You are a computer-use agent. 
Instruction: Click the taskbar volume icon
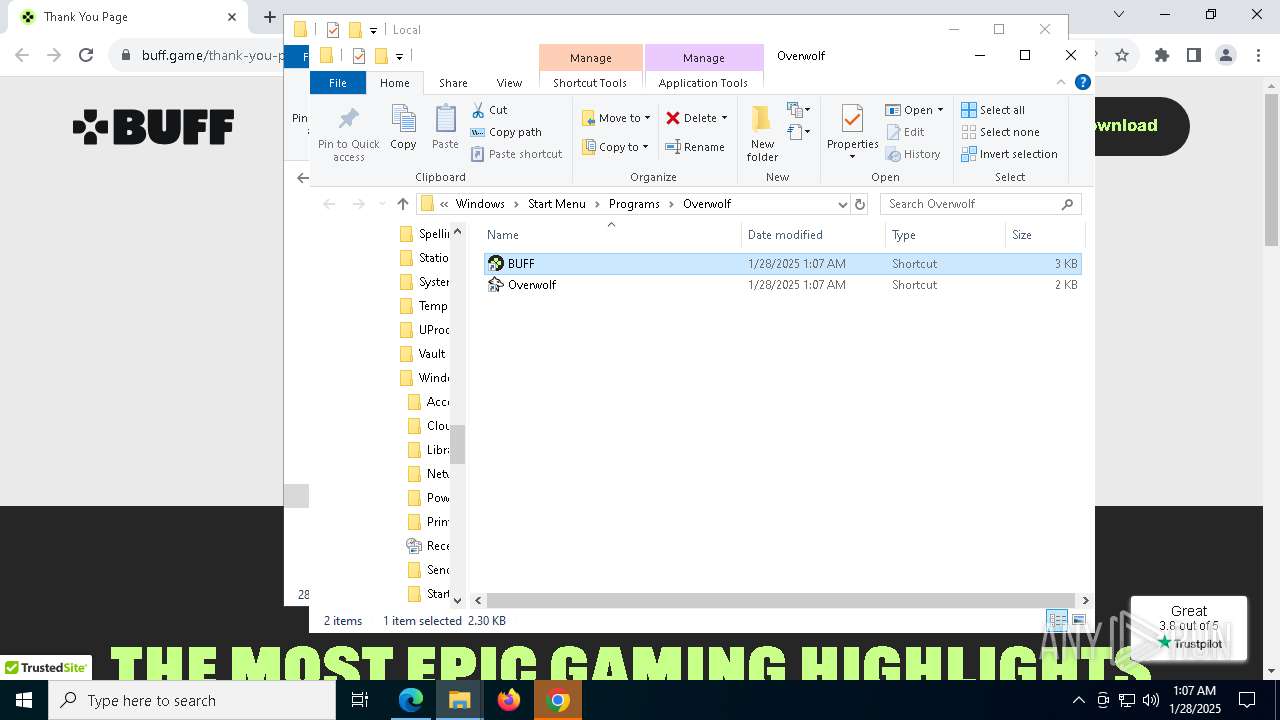pos(1151,700)
